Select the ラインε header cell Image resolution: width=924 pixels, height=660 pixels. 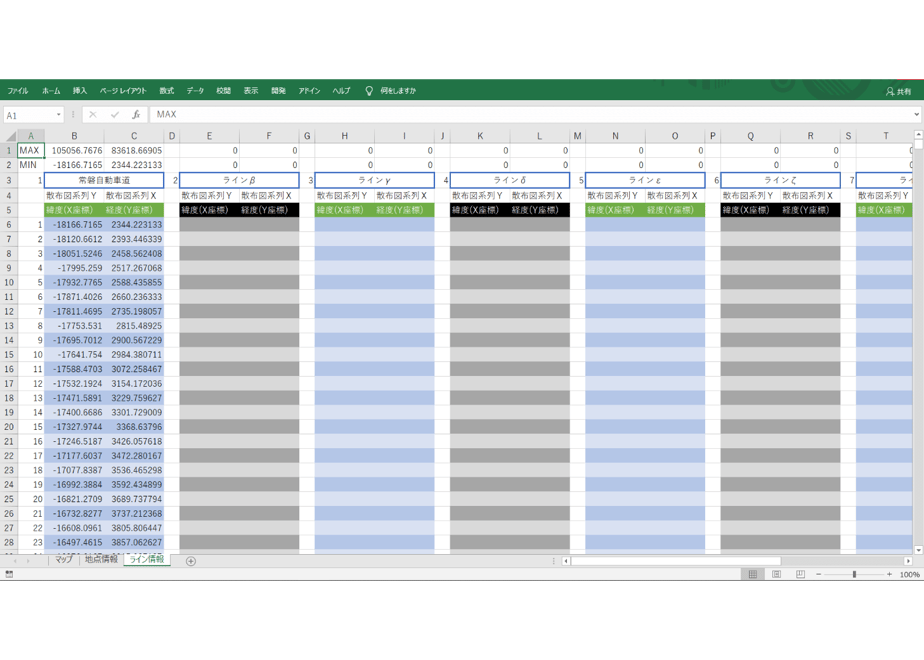click(x=645, y=180)
